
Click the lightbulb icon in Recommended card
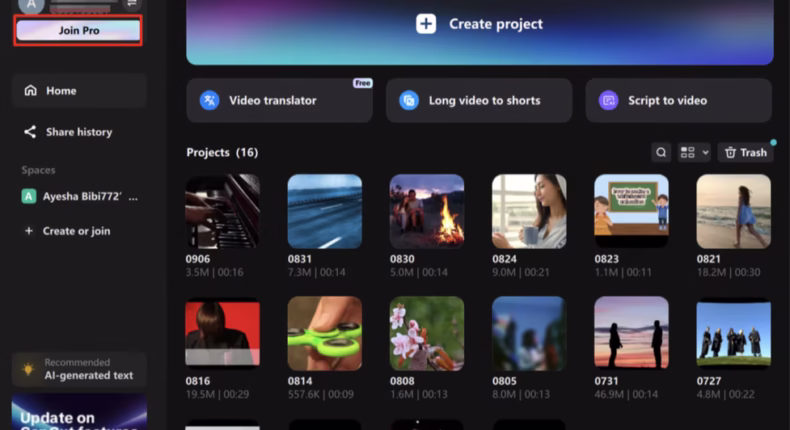click(28, 369)
